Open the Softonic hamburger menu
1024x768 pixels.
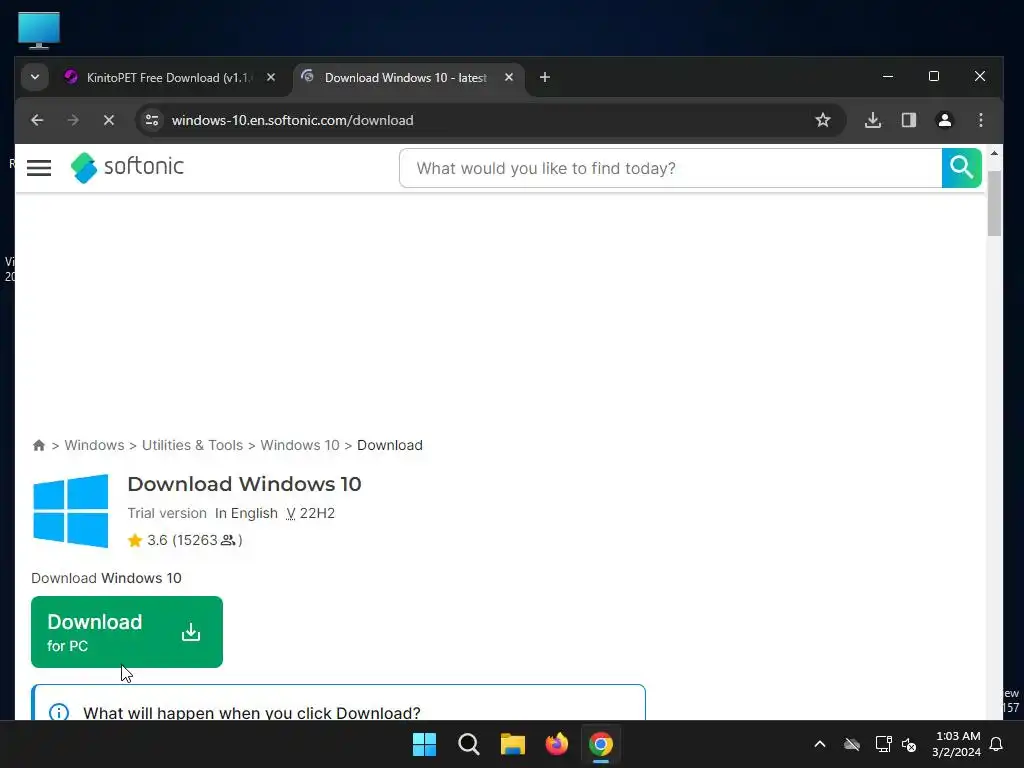pyautogui.click(x=39, y=168)
